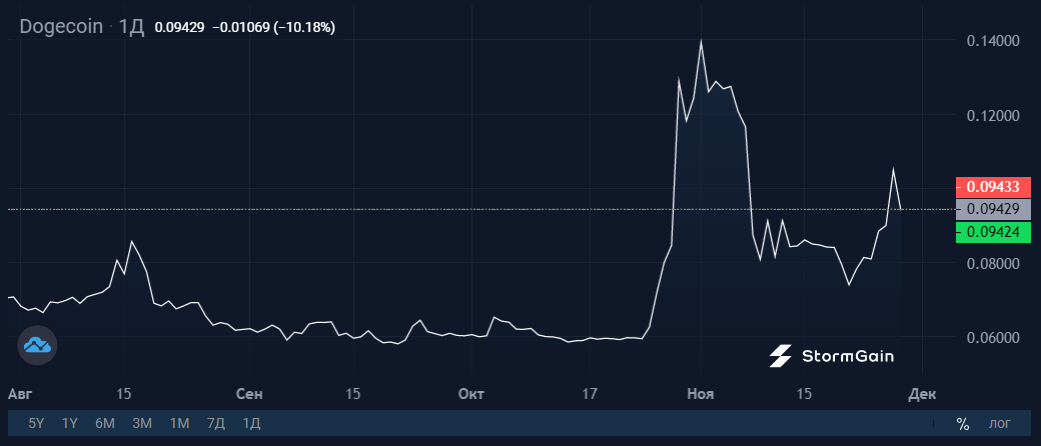1041x446 pixels.
Task: Switch to the 3M range
Action: (142, 423)
